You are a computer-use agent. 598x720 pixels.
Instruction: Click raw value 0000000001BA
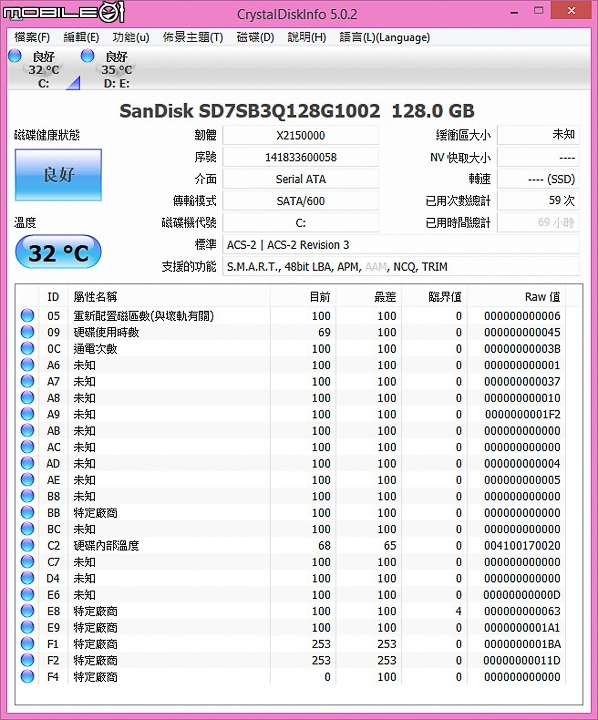click(x=522, y=644)
